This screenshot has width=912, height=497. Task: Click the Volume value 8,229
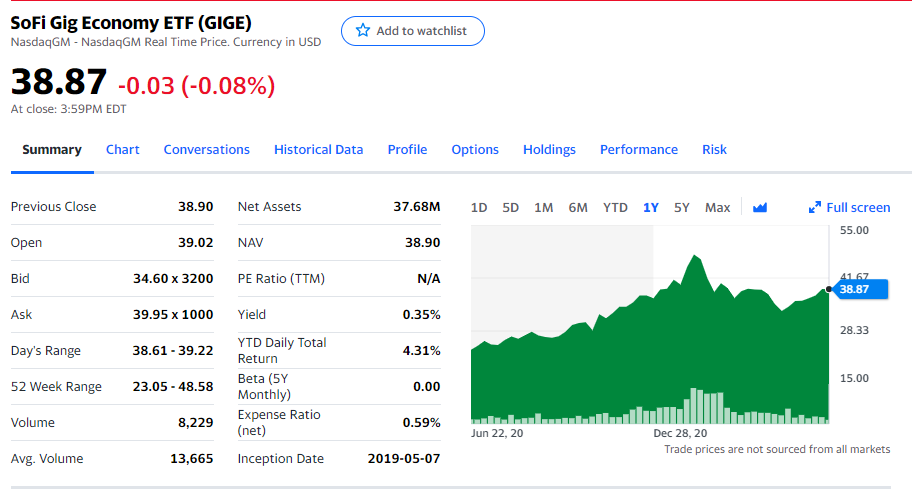(x=195, y=423)
